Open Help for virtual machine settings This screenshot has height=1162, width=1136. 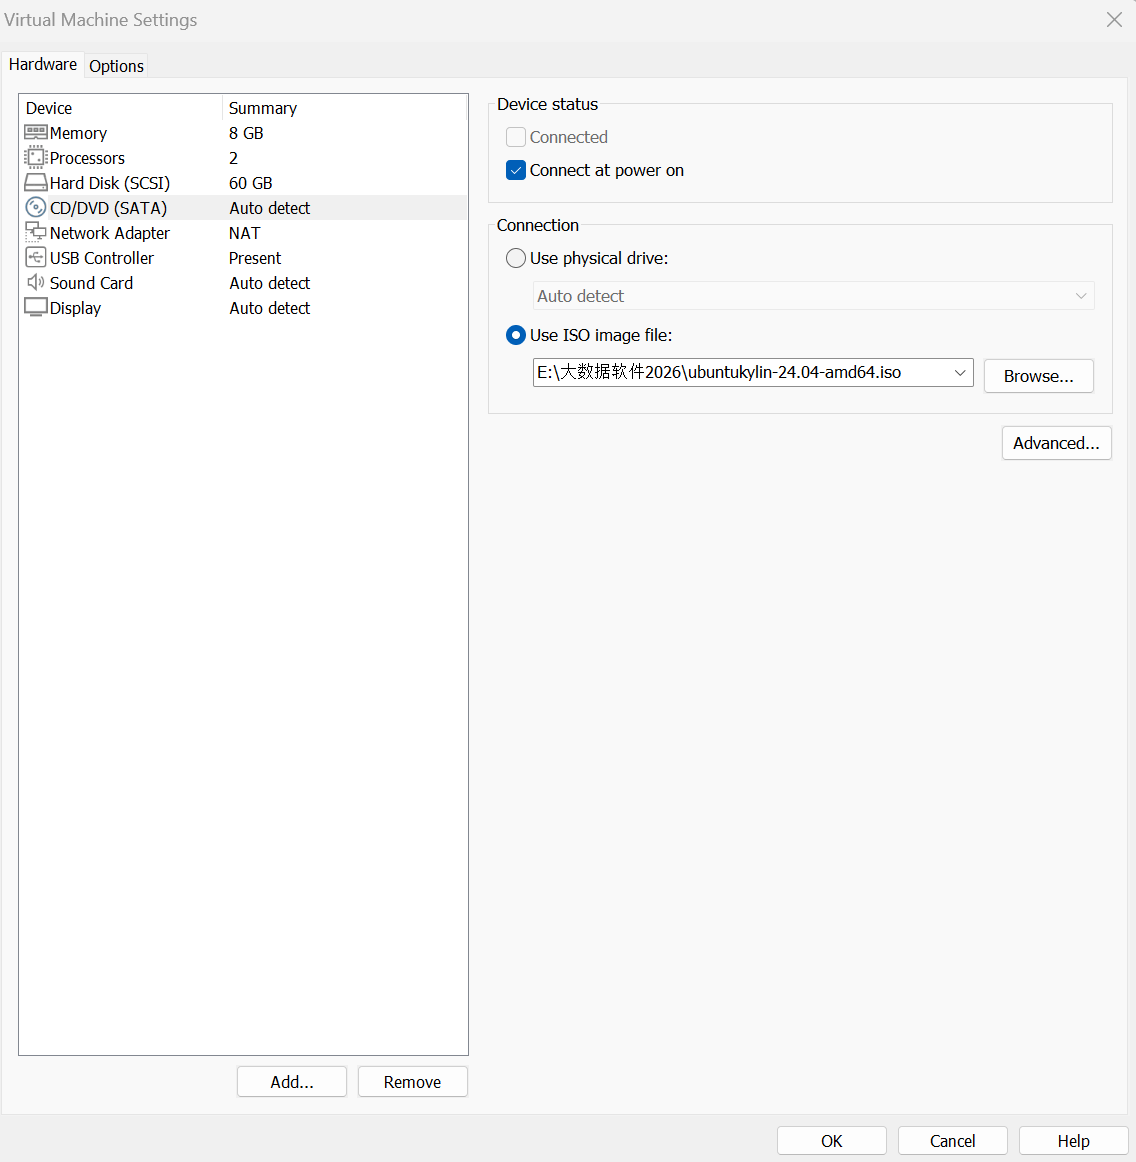[1073, 1141]
